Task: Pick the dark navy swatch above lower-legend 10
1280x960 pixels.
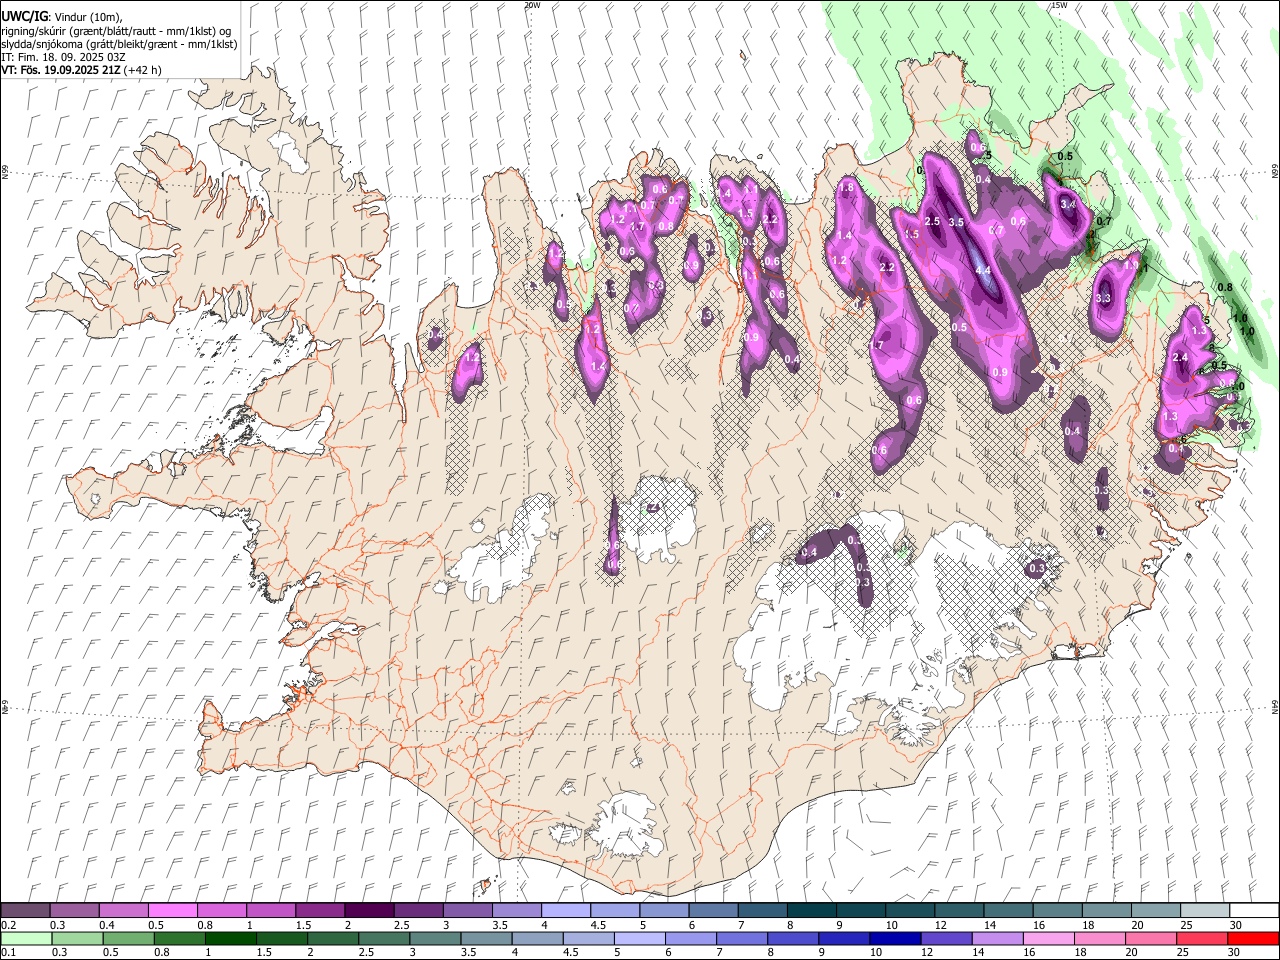Action: point(895,938)
